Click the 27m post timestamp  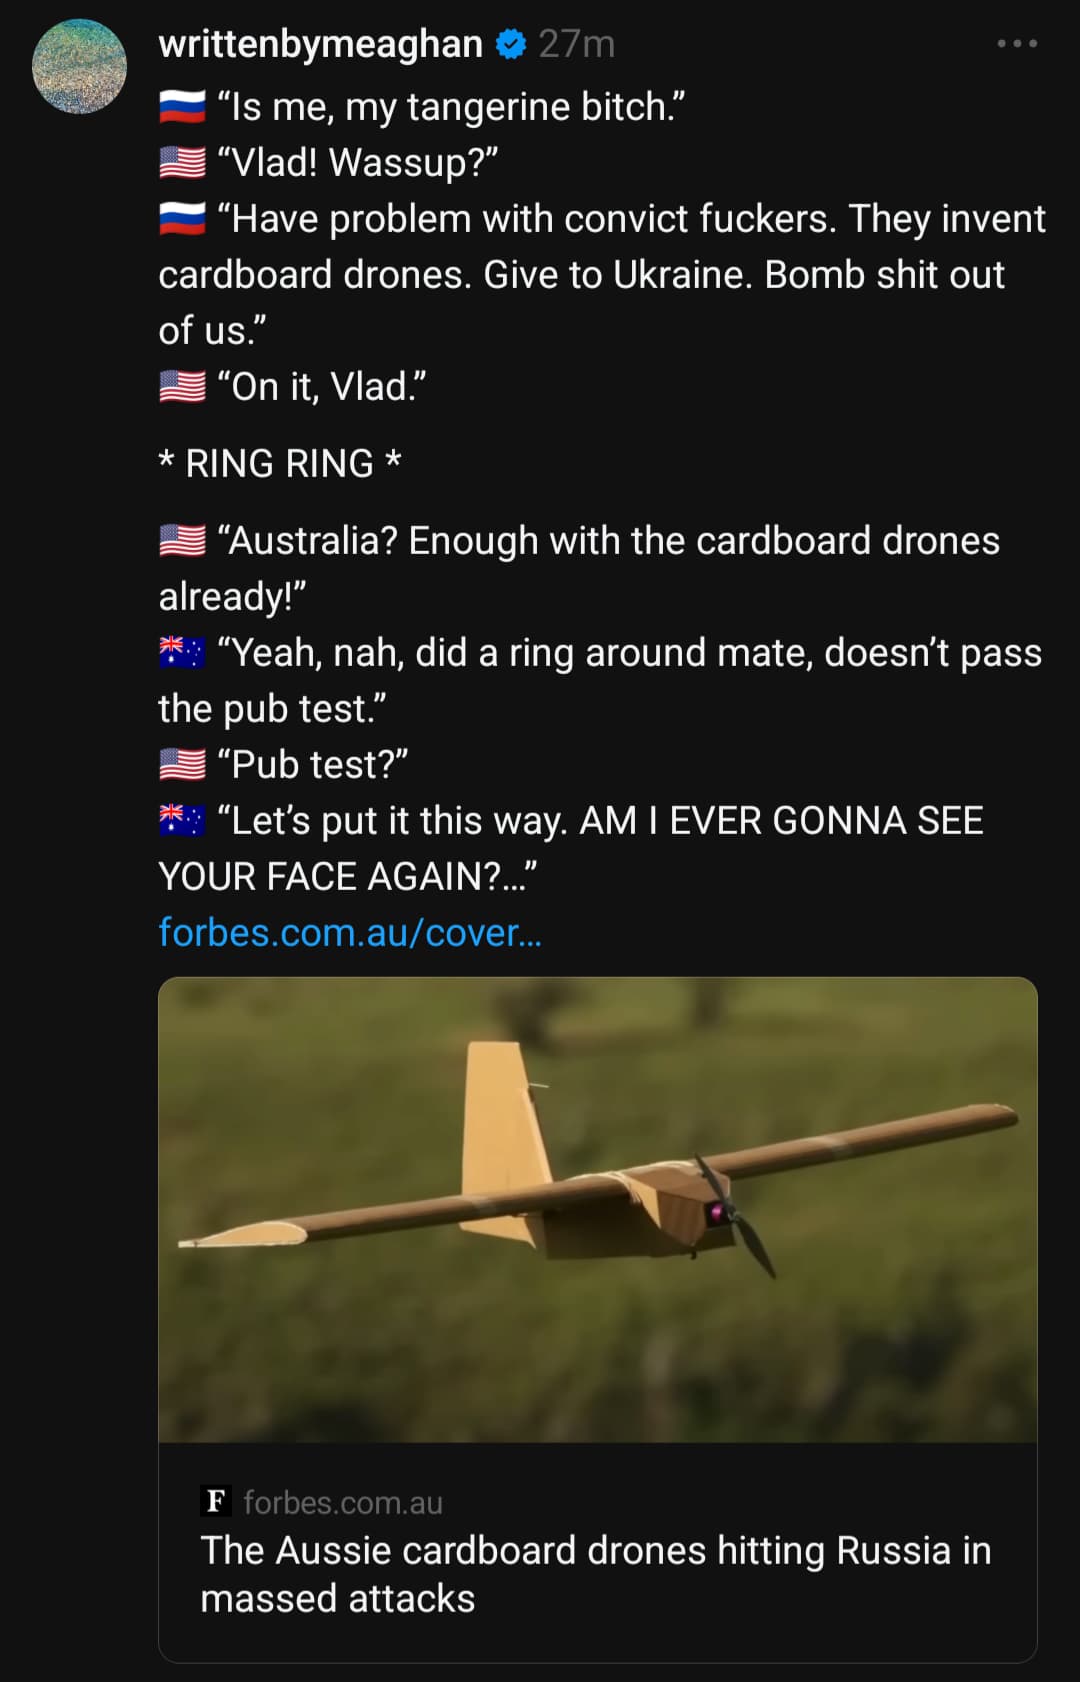tap(576, 44)
